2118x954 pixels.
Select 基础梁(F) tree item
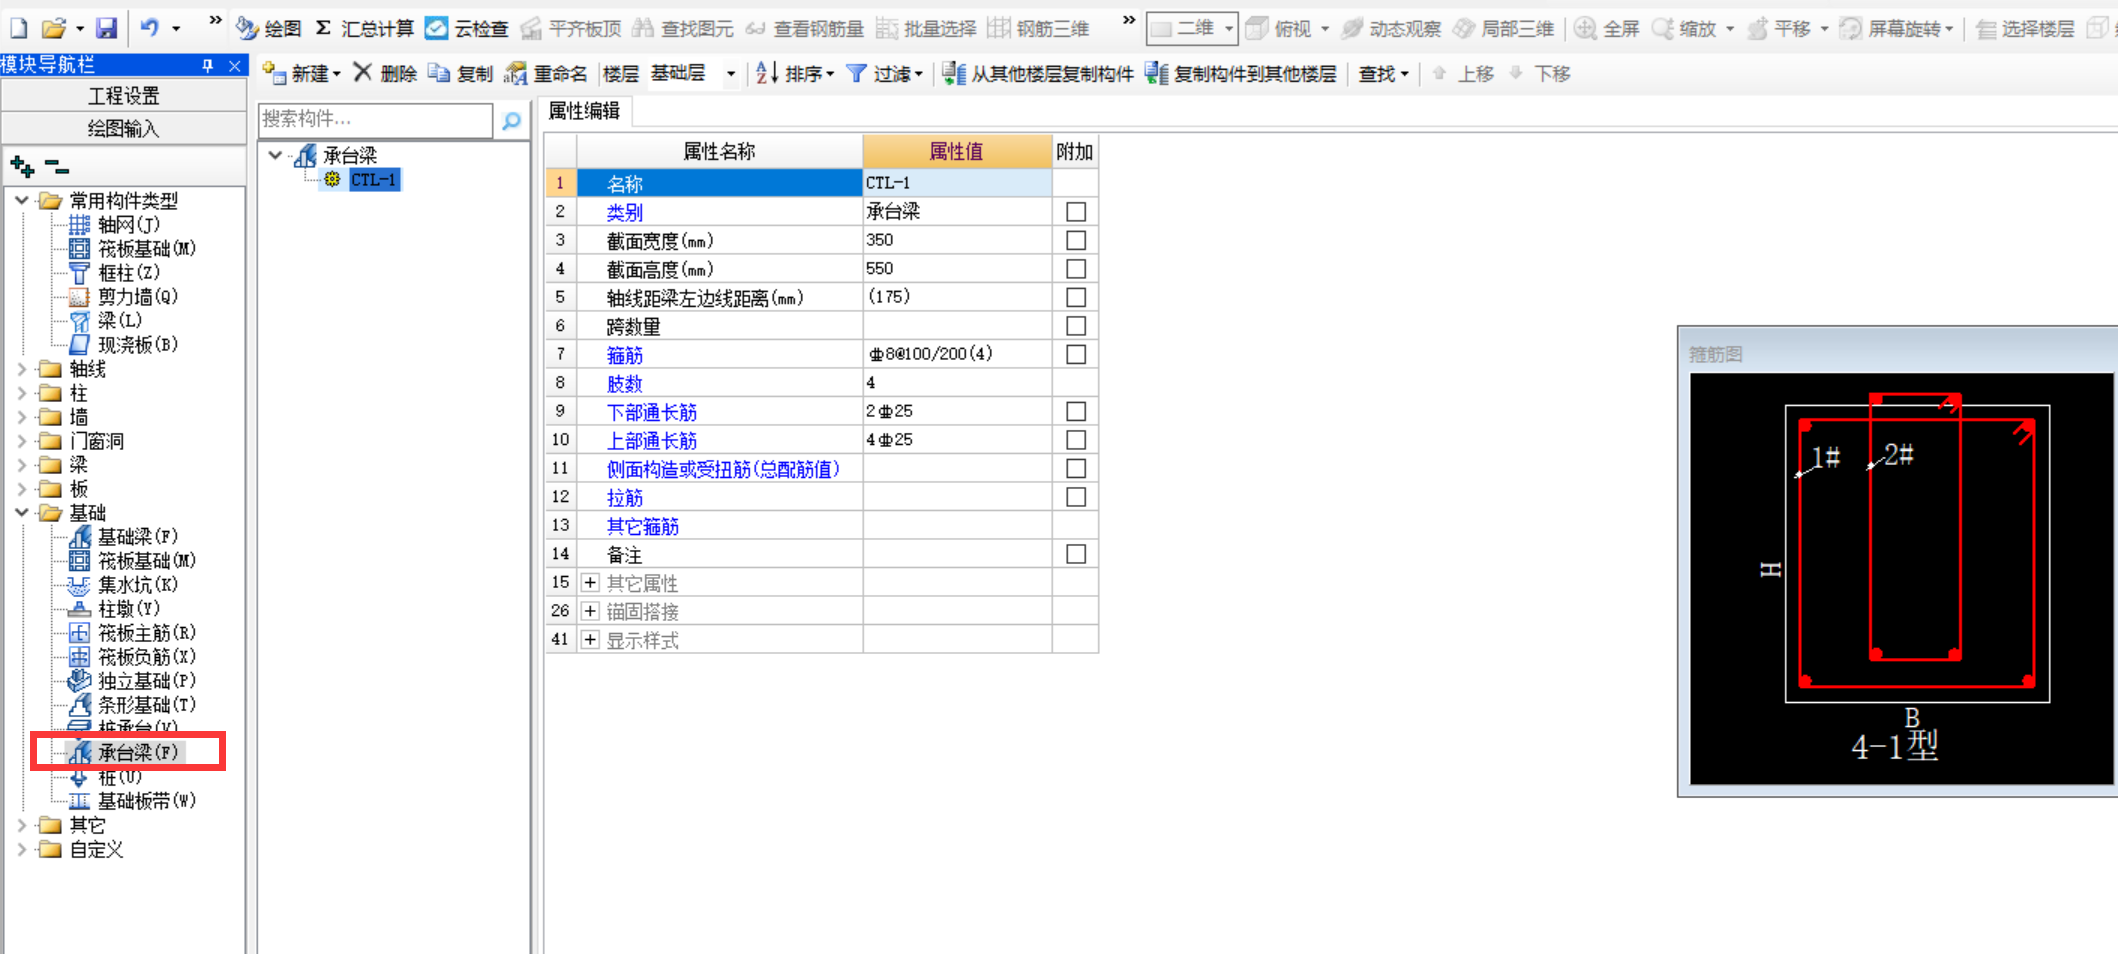click(137, 537)
